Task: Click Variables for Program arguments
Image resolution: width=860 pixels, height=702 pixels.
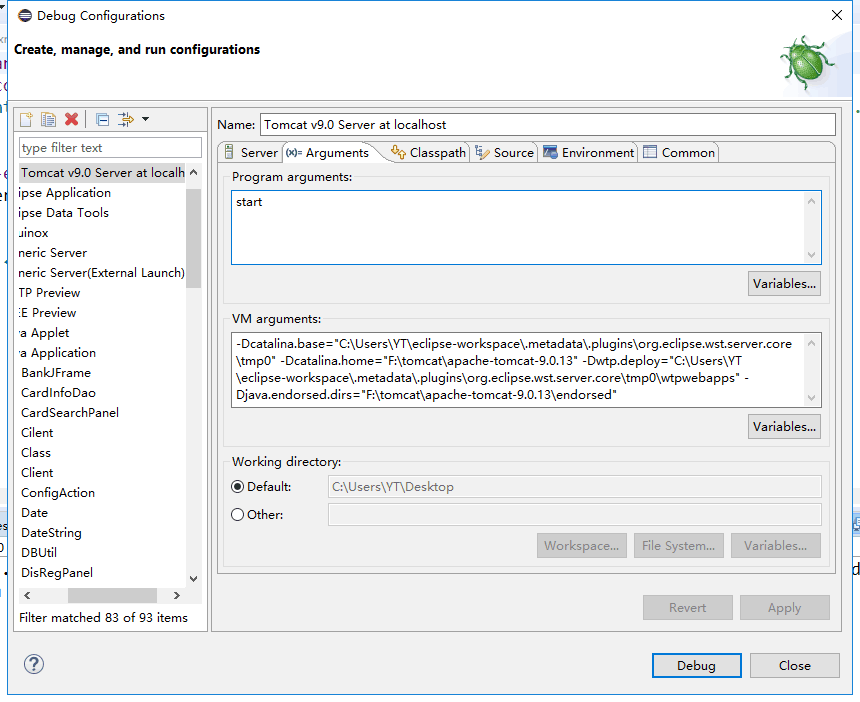Action: coord(784,283)
